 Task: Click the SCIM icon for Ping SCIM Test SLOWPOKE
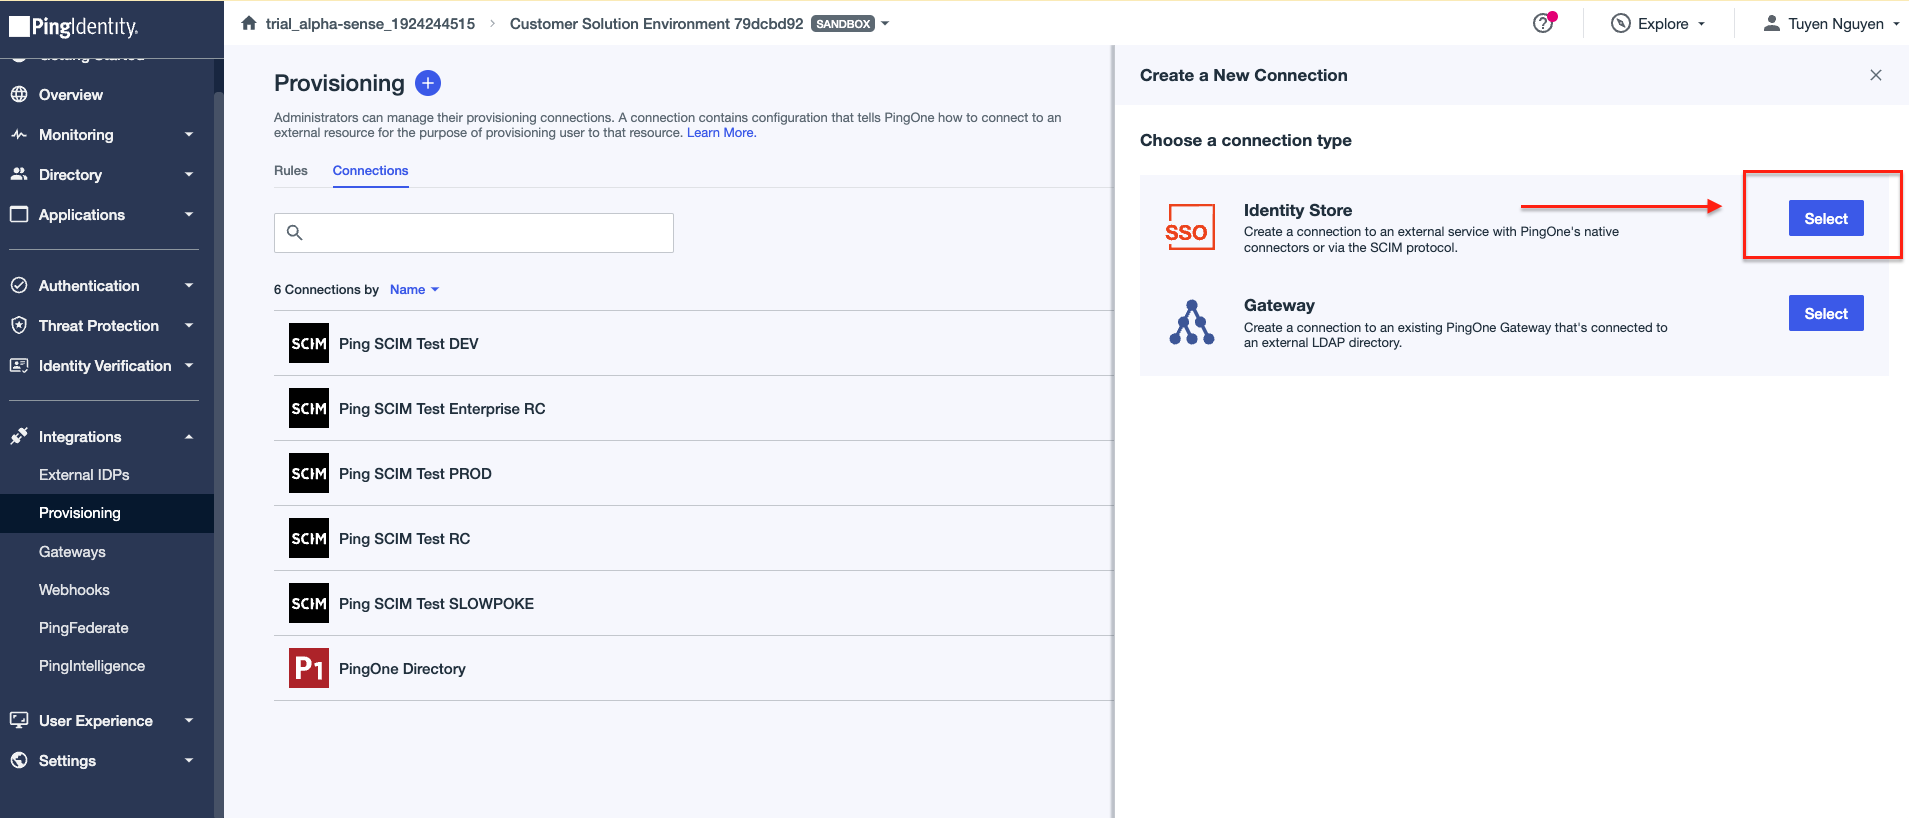click(x=309, y=603)
